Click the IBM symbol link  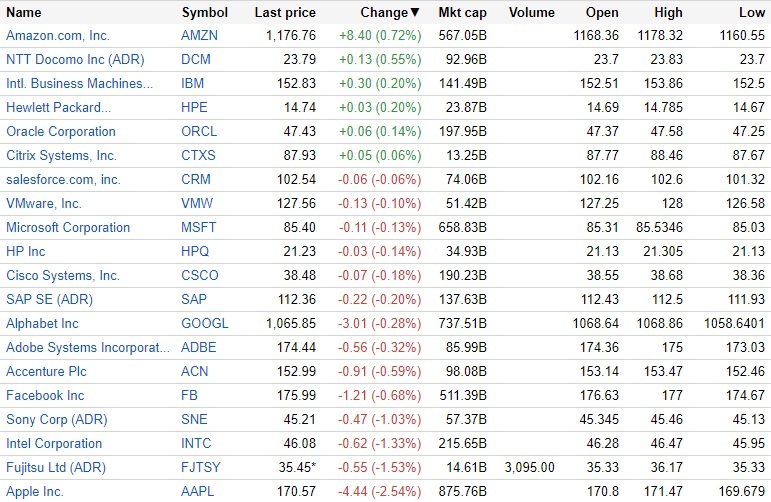(x=192, y=84)
